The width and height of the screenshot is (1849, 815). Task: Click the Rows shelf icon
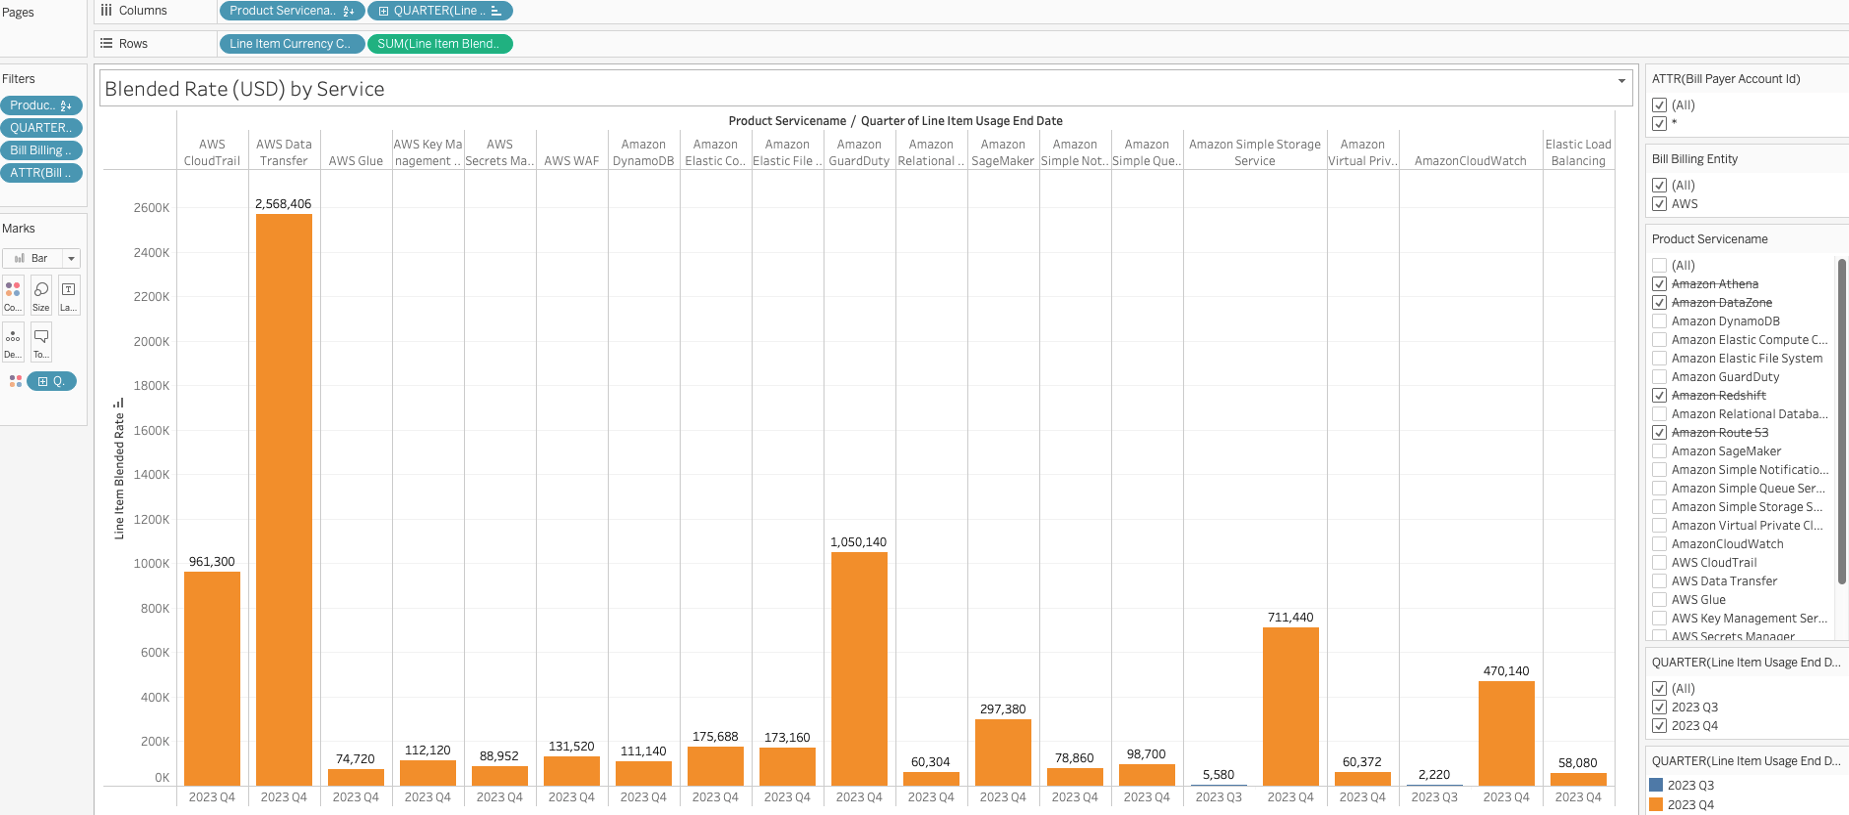coord(106,44)
